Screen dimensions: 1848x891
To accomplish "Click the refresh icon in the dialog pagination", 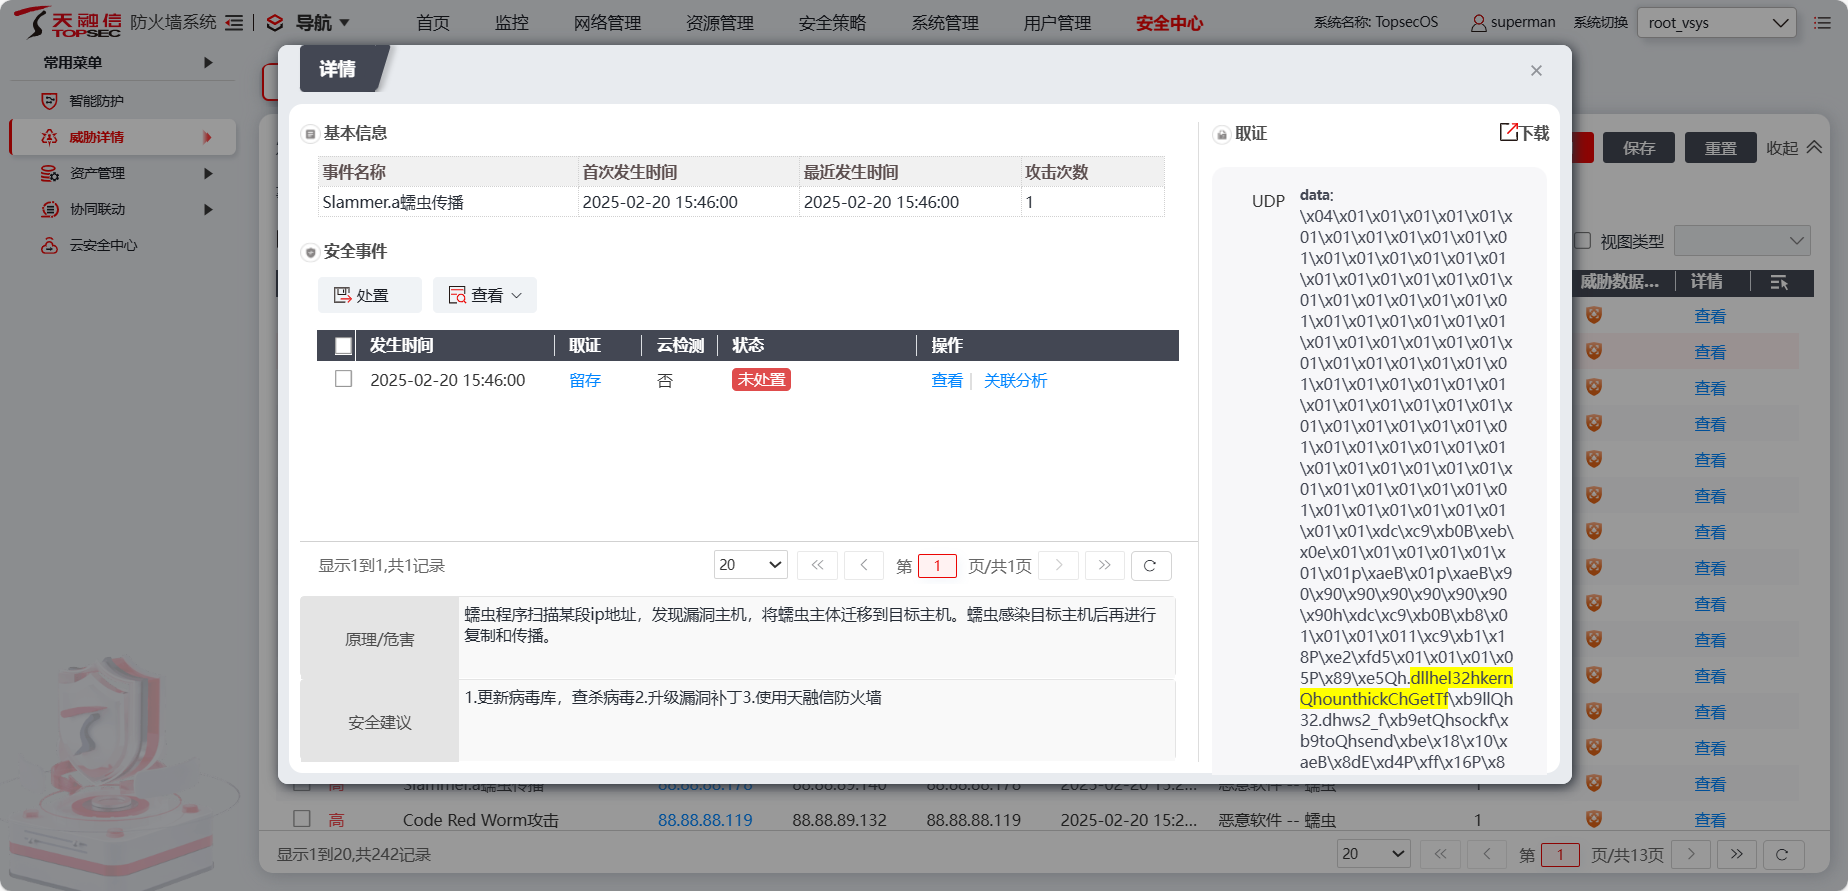I will [x=1150, y=566].
